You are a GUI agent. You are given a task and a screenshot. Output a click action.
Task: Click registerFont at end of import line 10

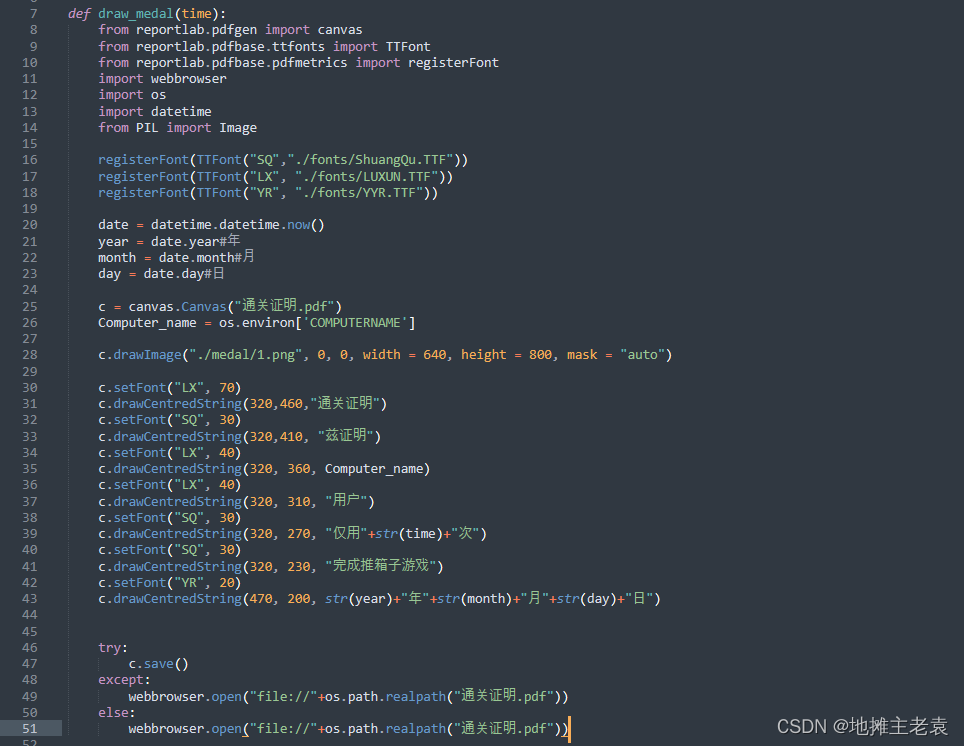coord(453,63)
